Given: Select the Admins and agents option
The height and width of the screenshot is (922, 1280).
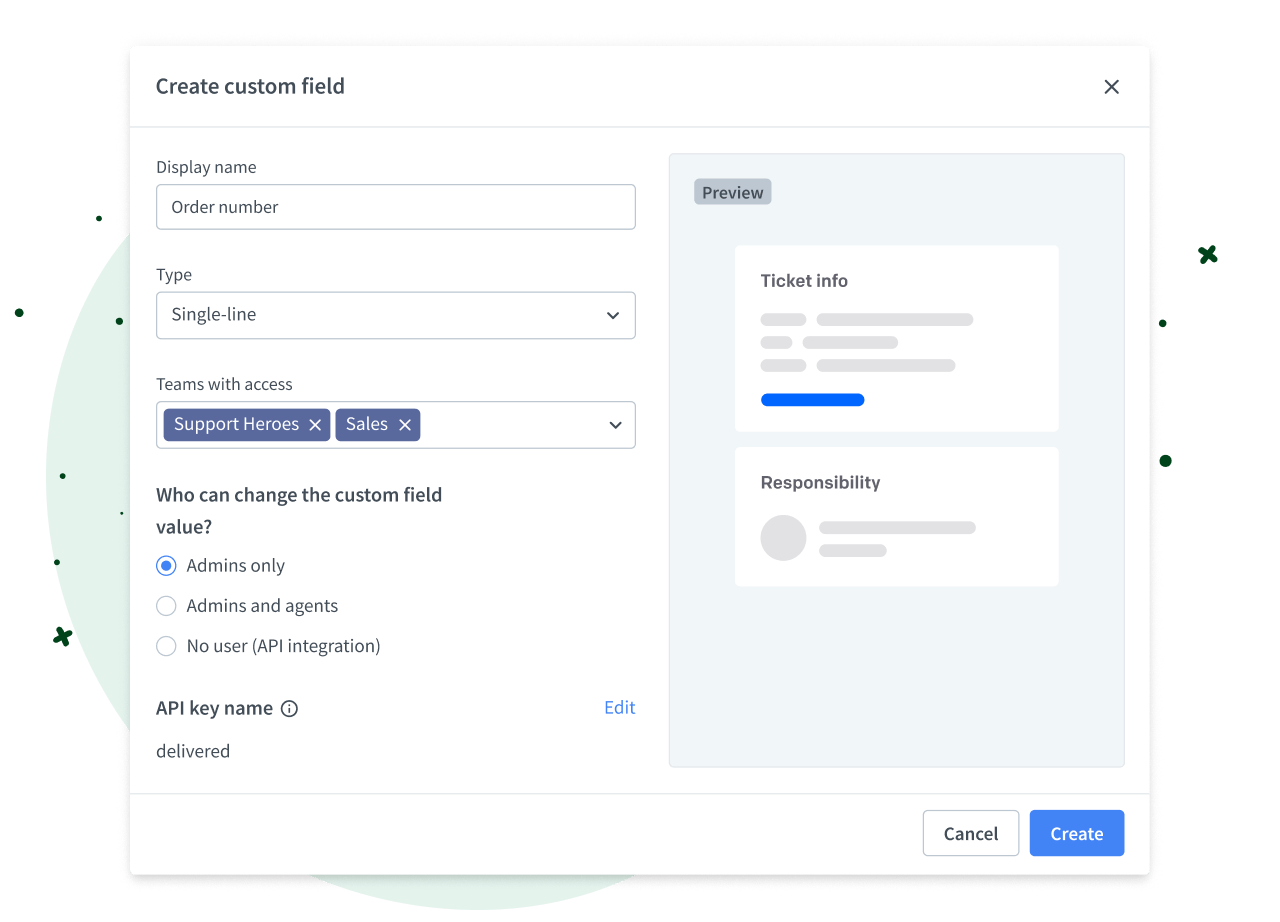Looking at the screenshot, I should click(167, 606).
